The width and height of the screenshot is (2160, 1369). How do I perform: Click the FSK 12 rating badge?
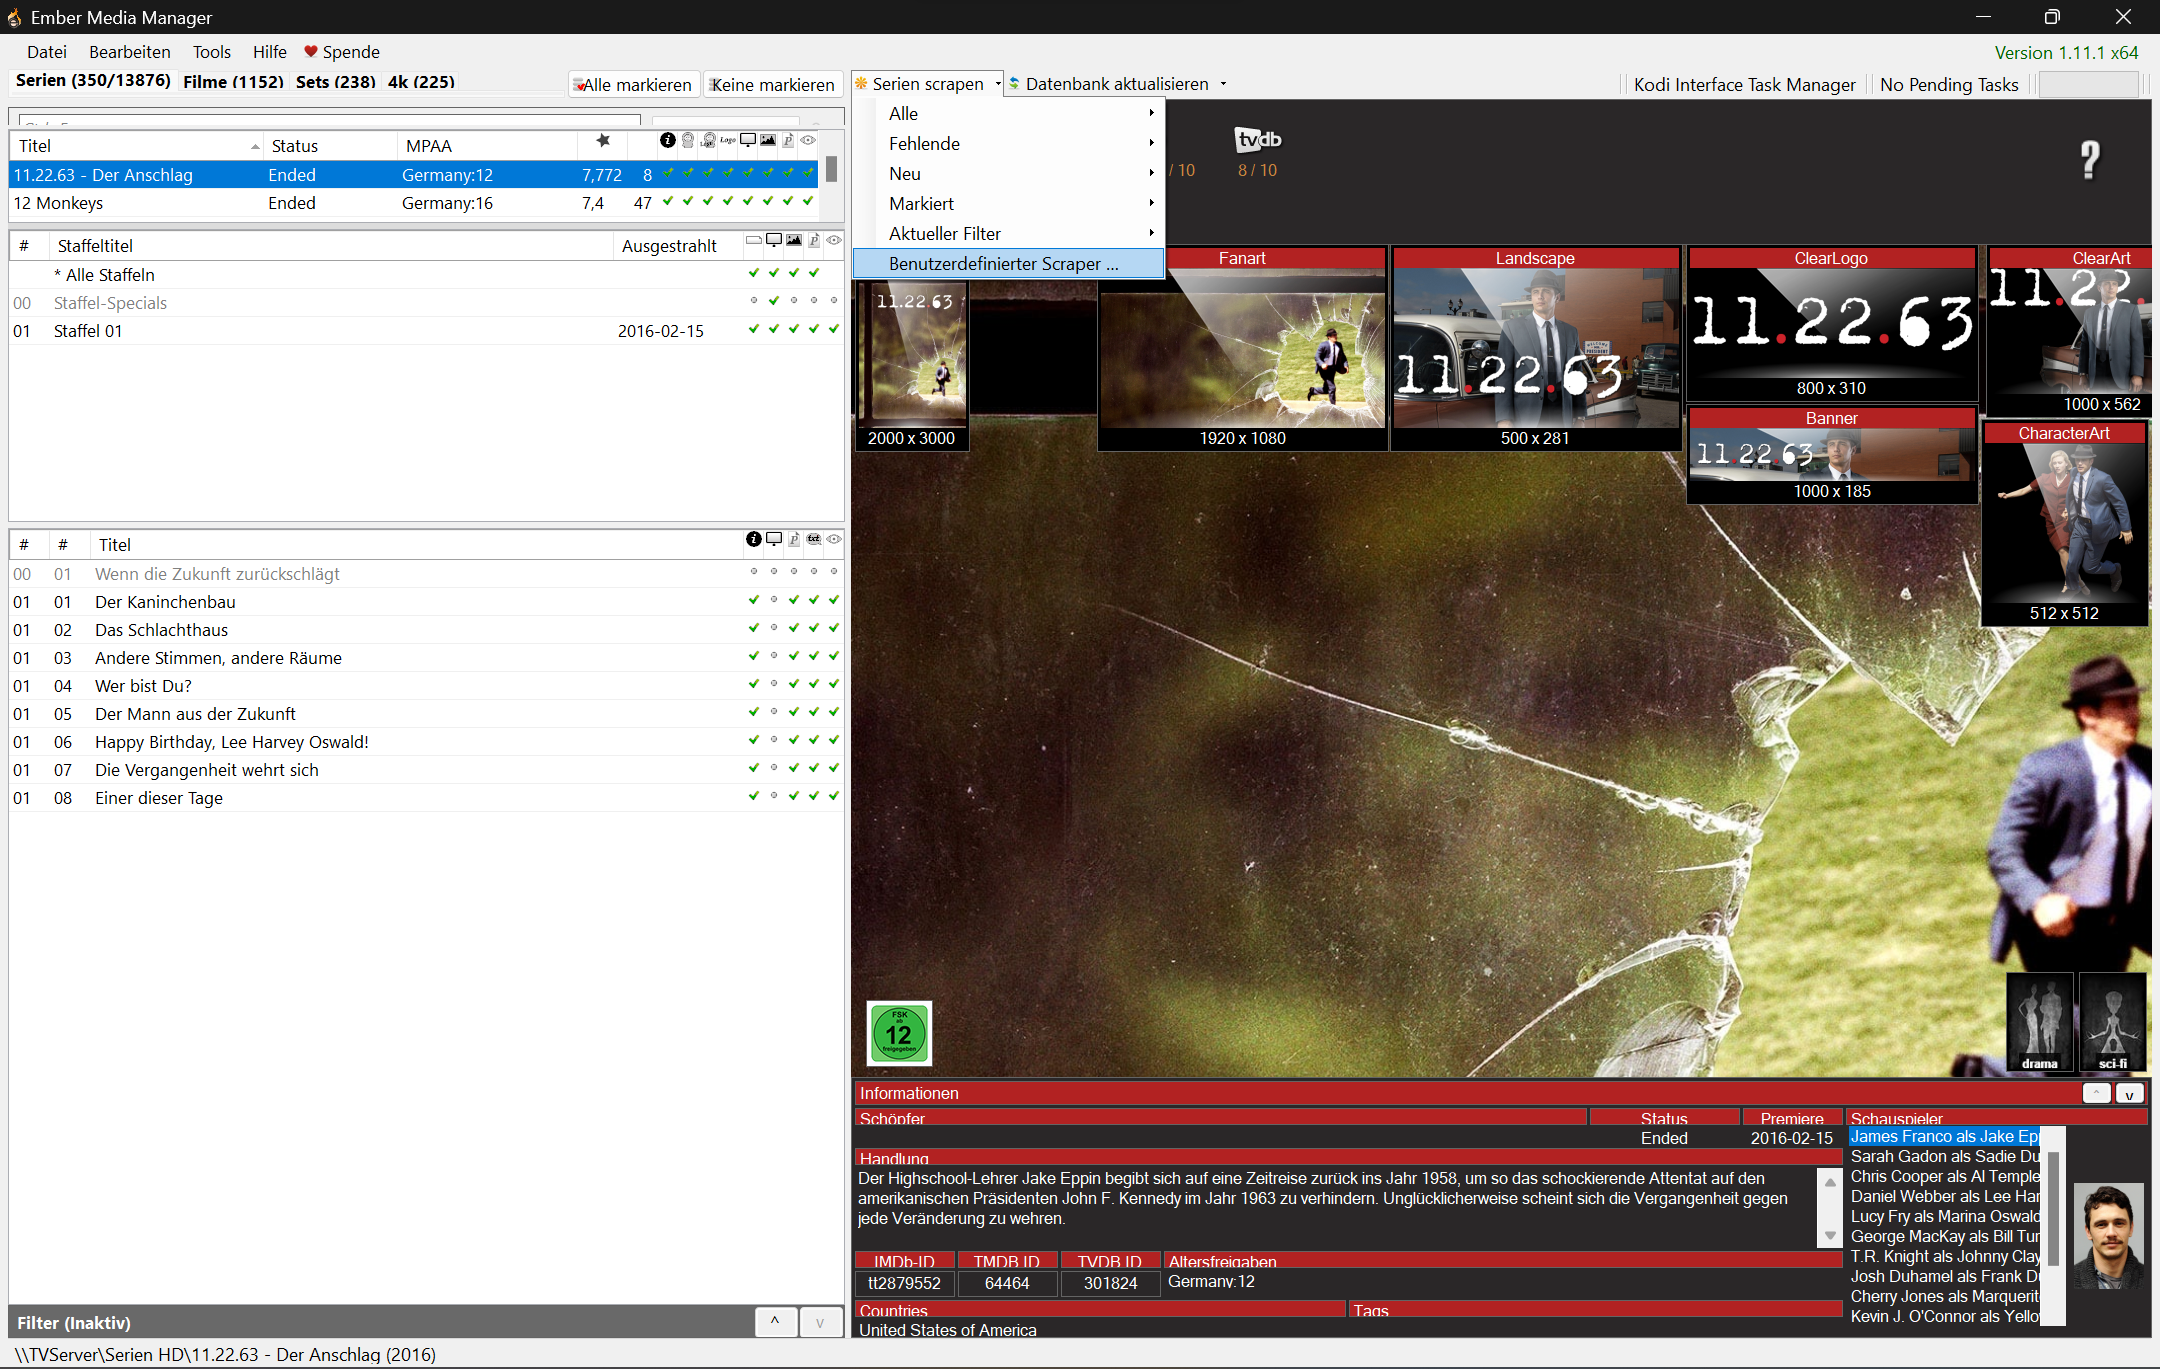tap(899, 1033)
